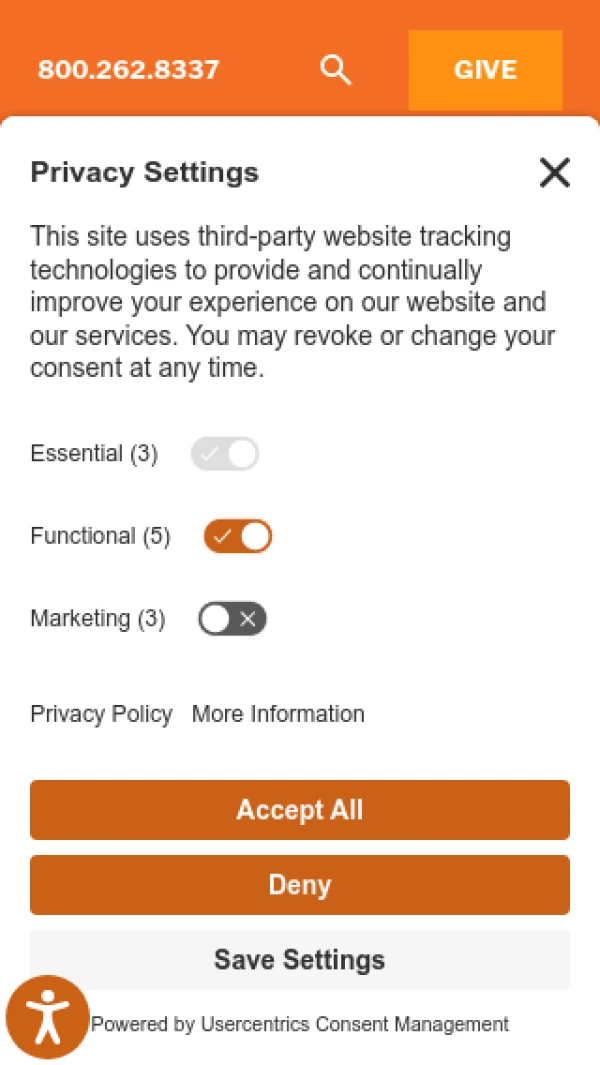Screen dimensions: 600x1065
Task: Disable the Functional cookies toggle
Action: [236, 536]
